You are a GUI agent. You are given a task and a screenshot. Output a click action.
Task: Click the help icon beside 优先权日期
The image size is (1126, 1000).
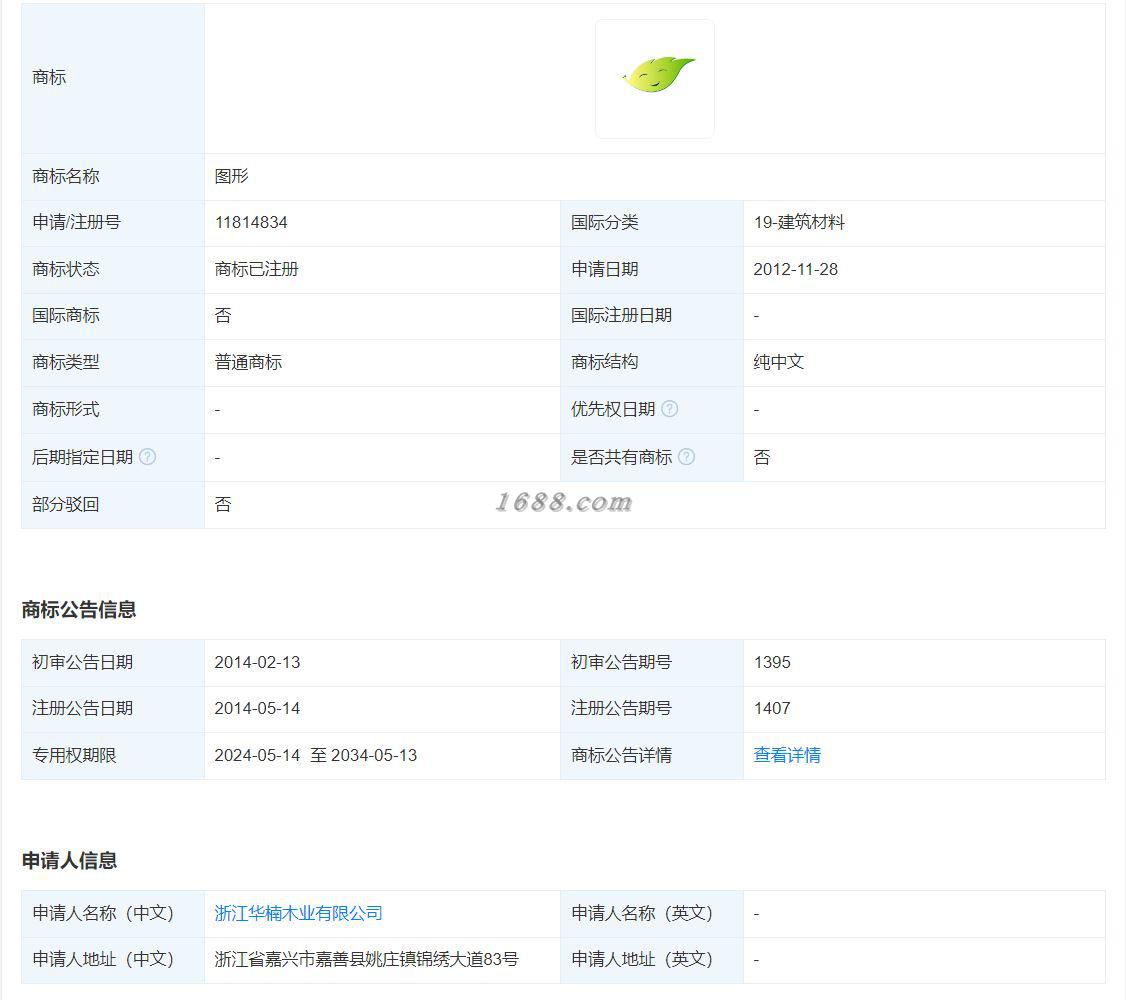point(669,408)
